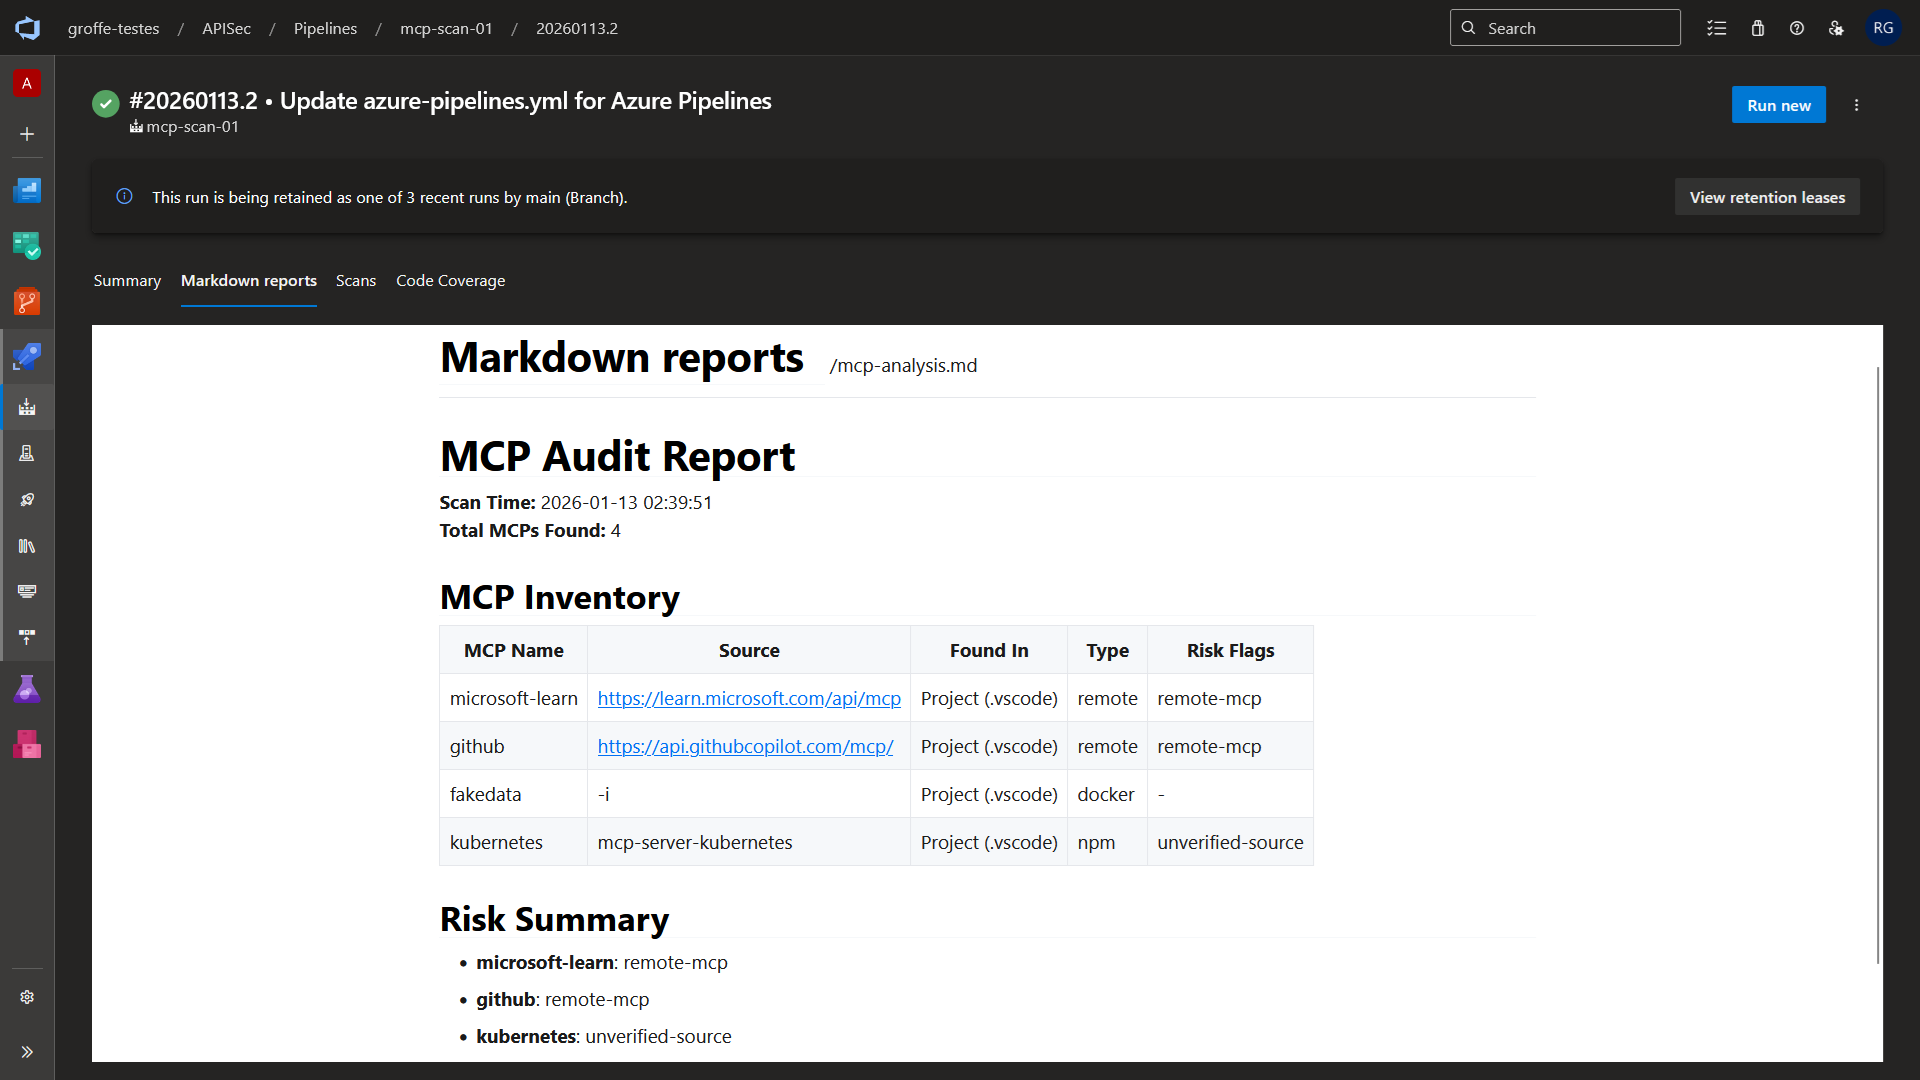The width and height of the screenshot is (1920, 1080).
Task: Open work items checklist icon in header
Action: 1717,28
